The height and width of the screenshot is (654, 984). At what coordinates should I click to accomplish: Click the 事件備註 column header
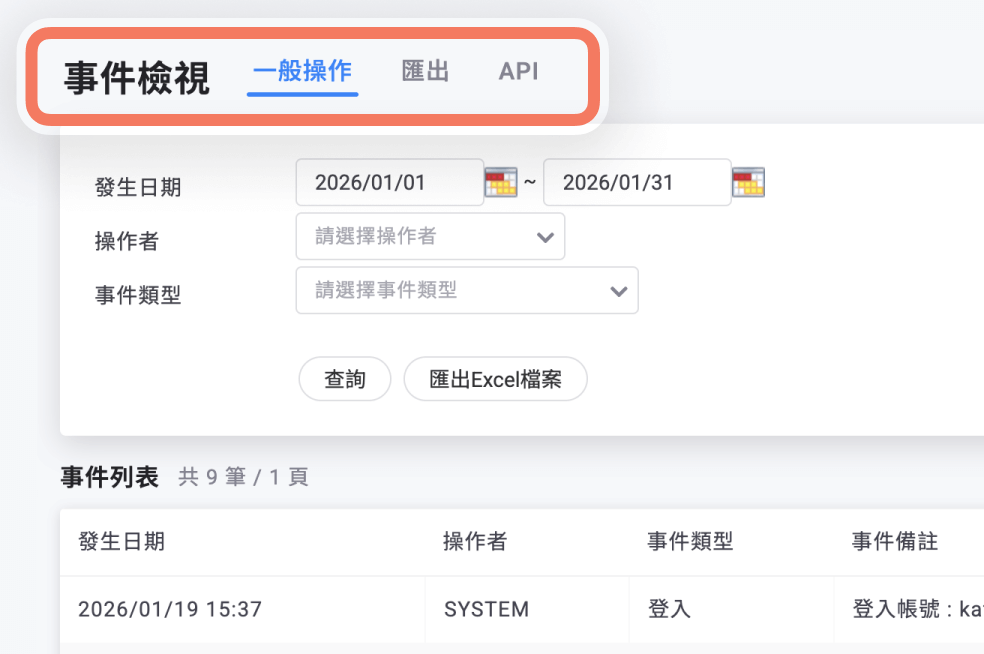coord(894,541)
